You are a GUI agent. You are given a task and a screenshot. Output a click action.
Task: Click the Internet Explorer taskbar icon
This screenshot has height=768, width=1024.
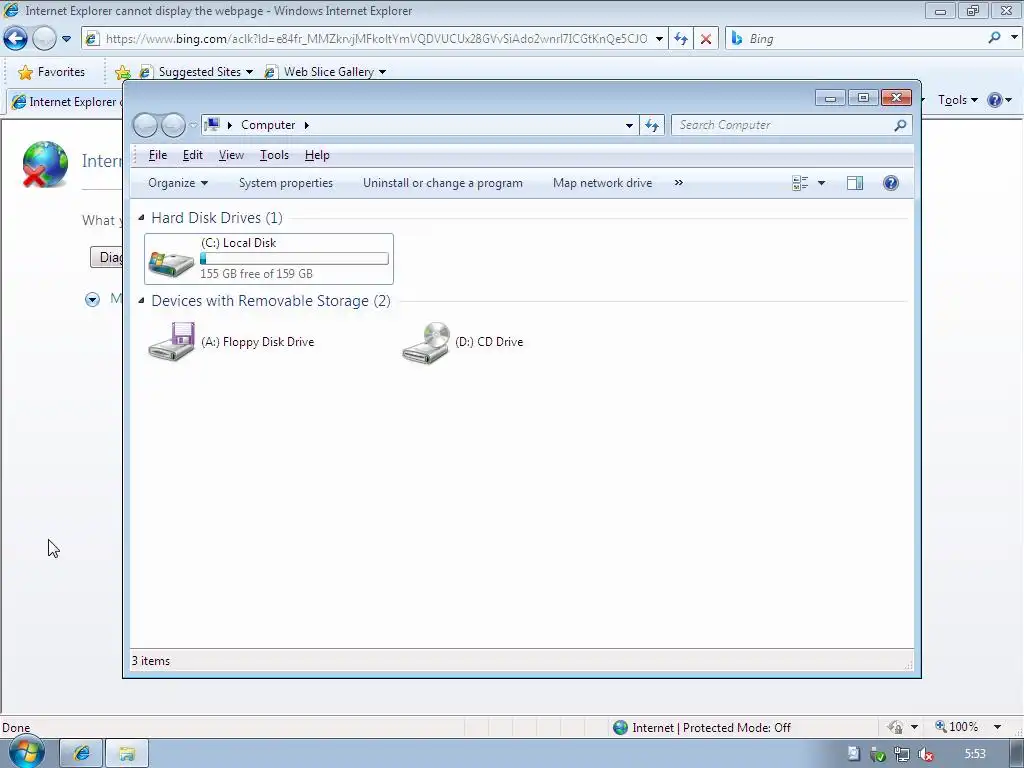[x=82, y=754]
